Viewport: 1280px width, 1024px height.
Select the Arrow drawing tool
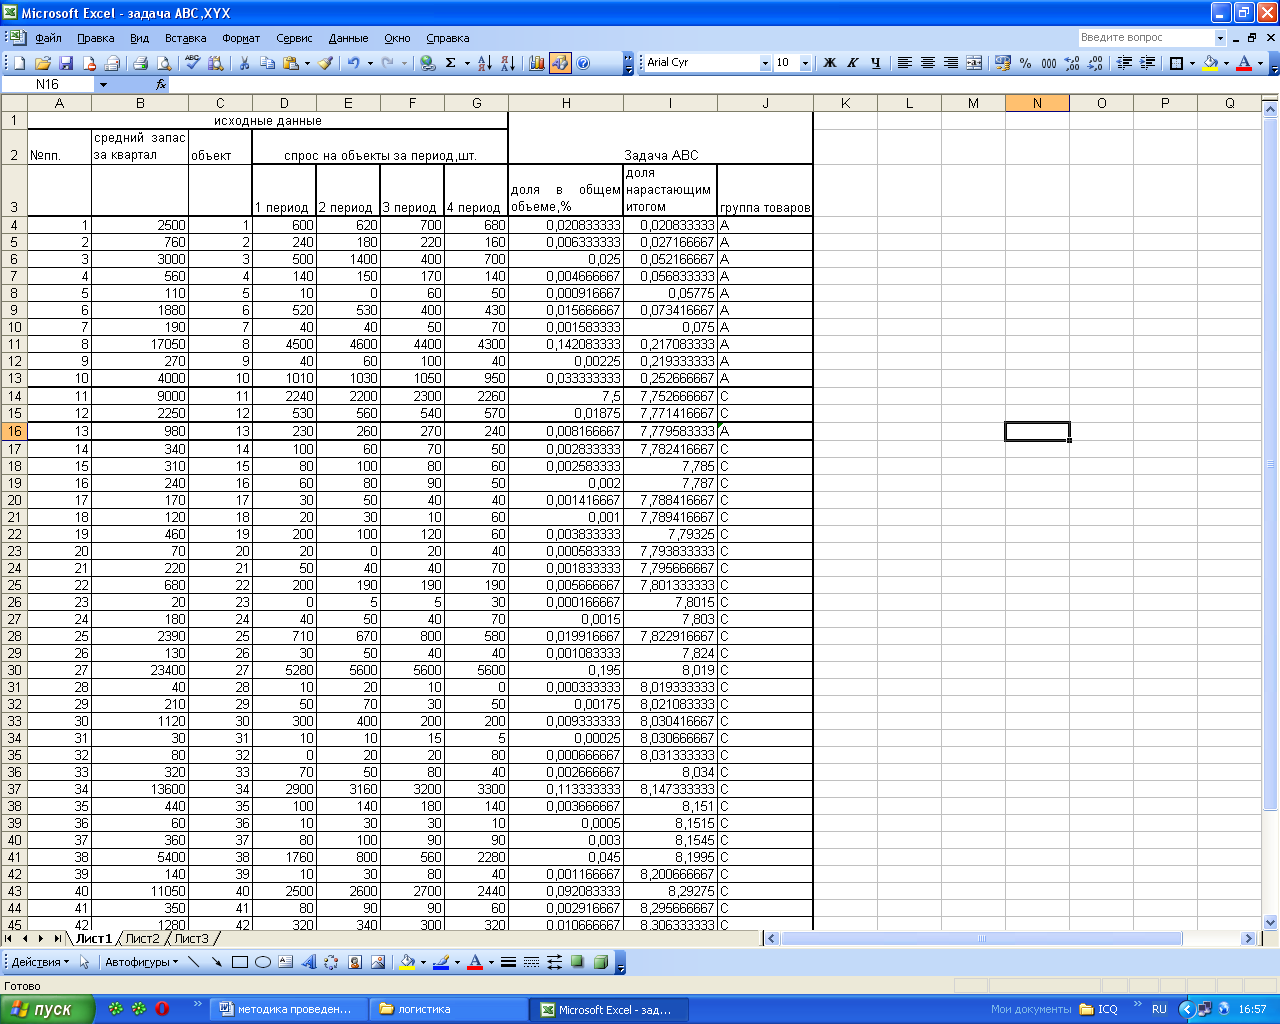[x=217, y=962]
